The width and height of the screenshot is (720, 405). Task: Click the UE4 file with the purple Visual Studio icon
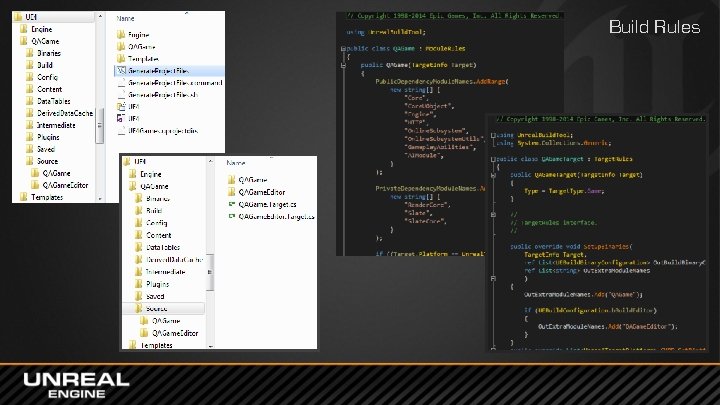pyautogui.click(x=121, y=118)
